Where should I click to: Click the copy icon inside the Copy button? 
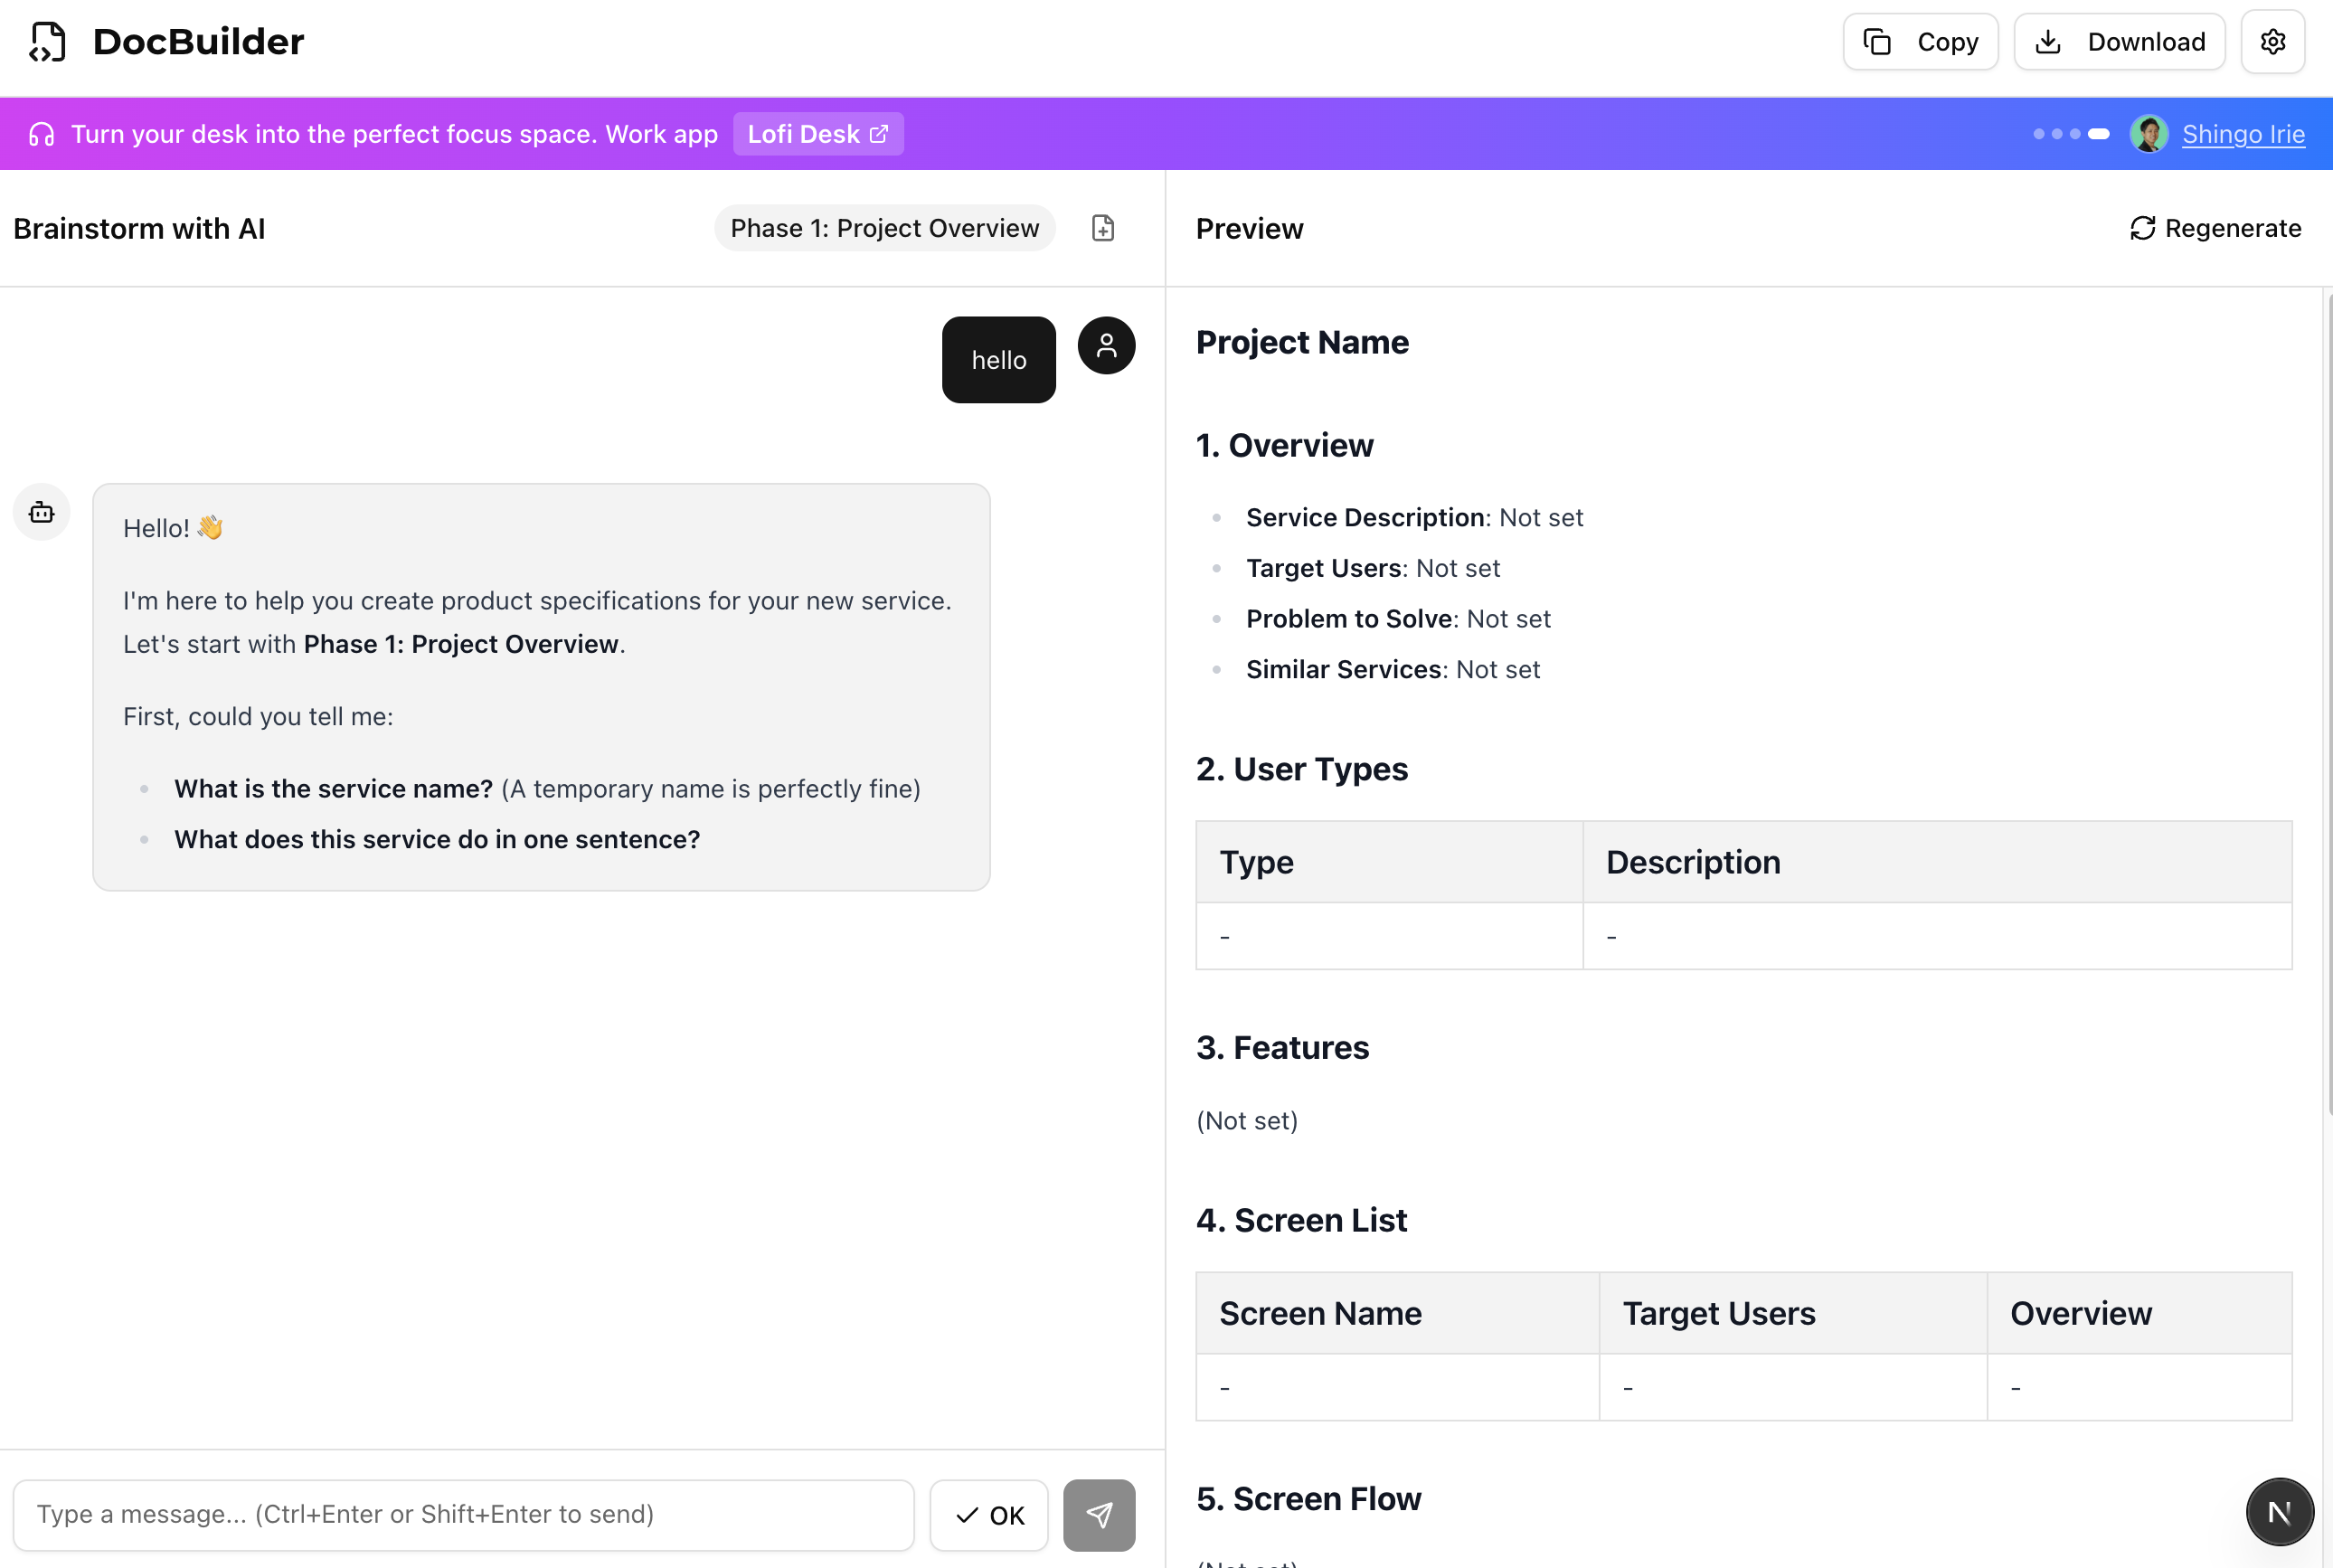click(x=1880, y=41)
